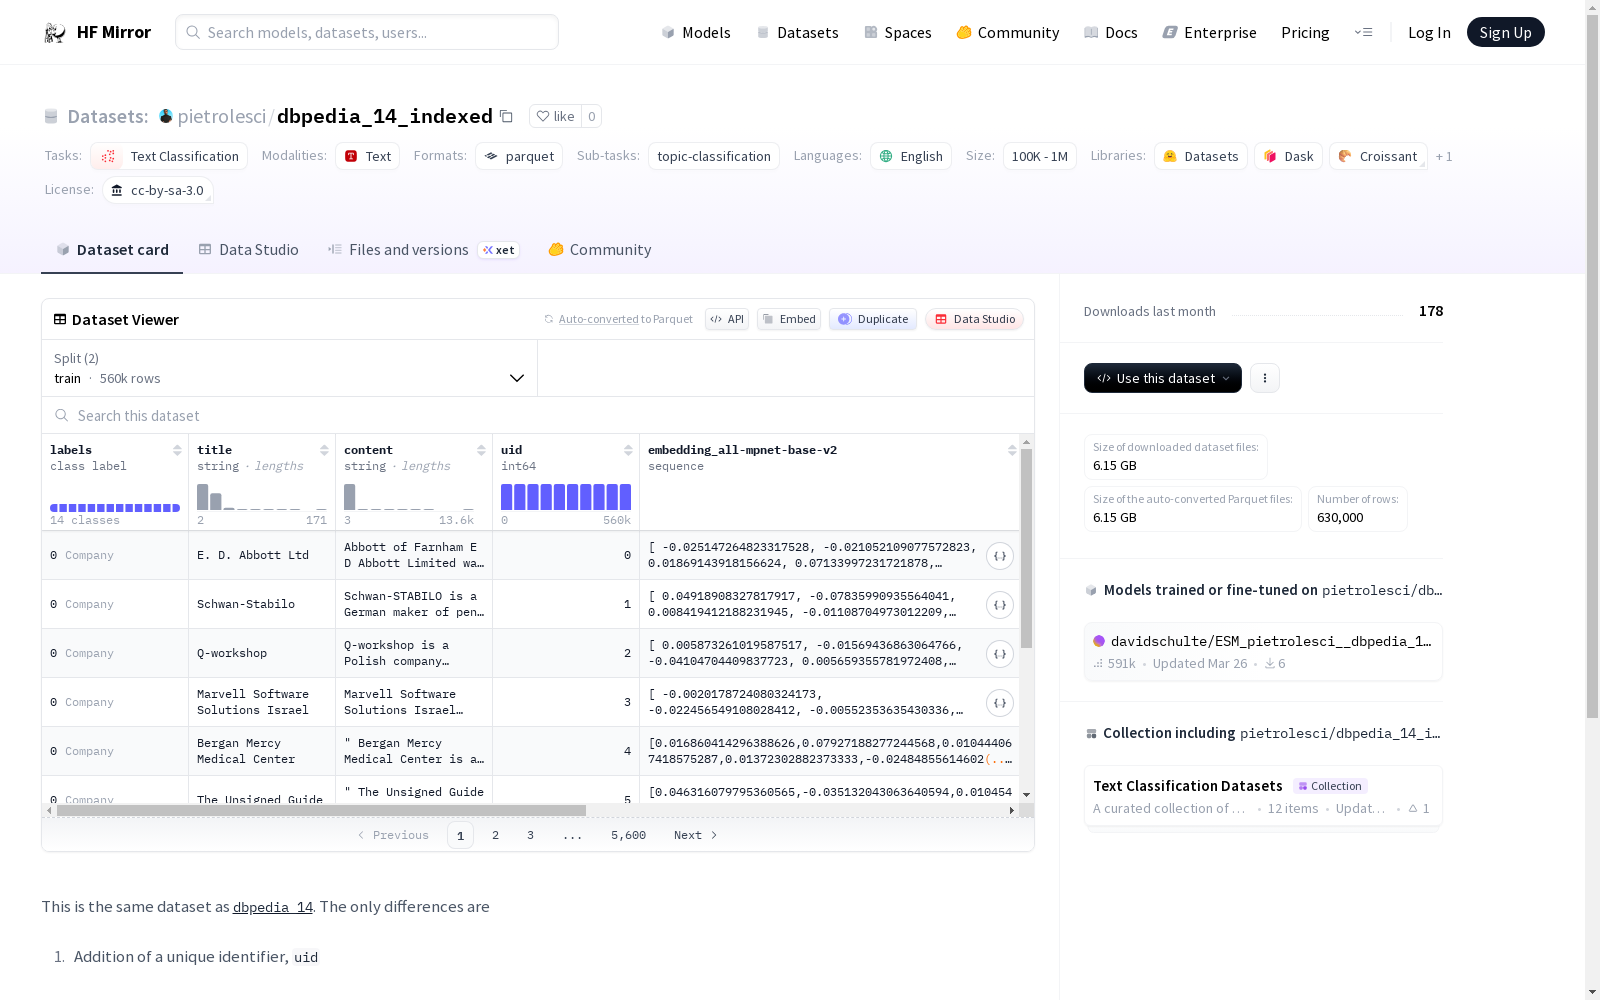Open Spaces in the top navigation
The height and width of the screenshot is (1000, 1600).
coord(898,33)
